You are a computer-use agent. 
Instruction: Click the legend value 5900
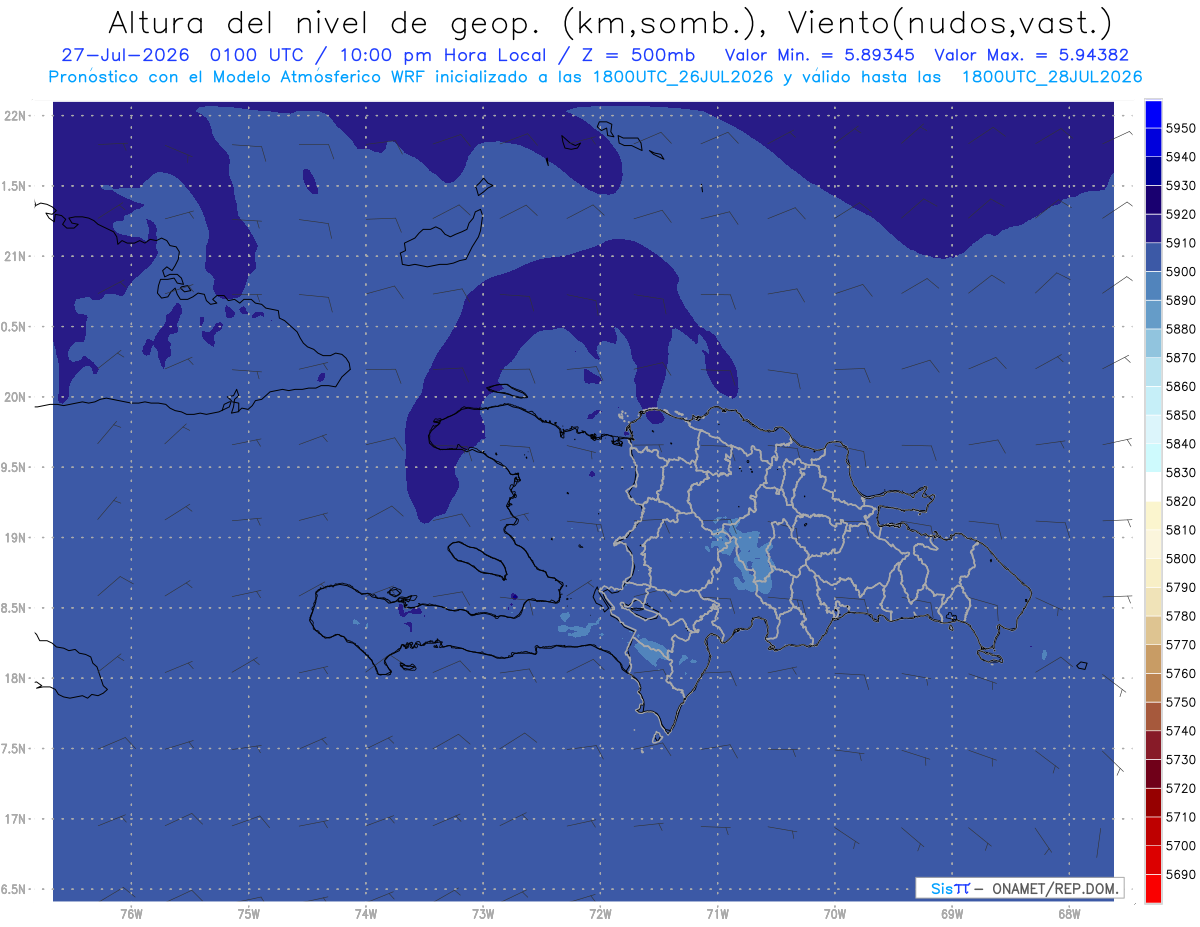1181,271
